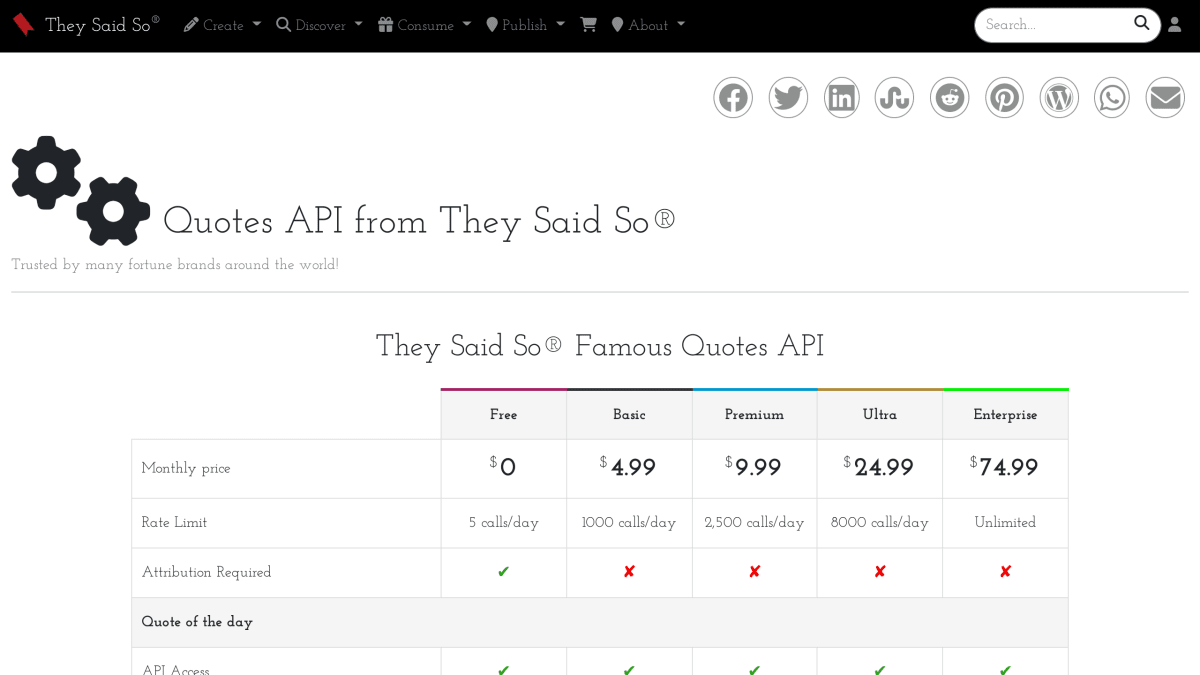
Task: Click the $9.99 monthly price
Action: click(x=753, y=467)
